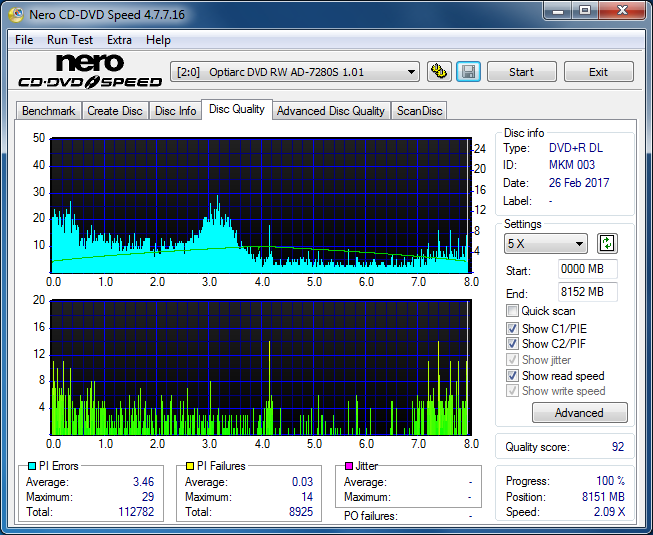Click the Position value 8151 MB
Screen dimensions: 653x535
(x=603, y=497)
